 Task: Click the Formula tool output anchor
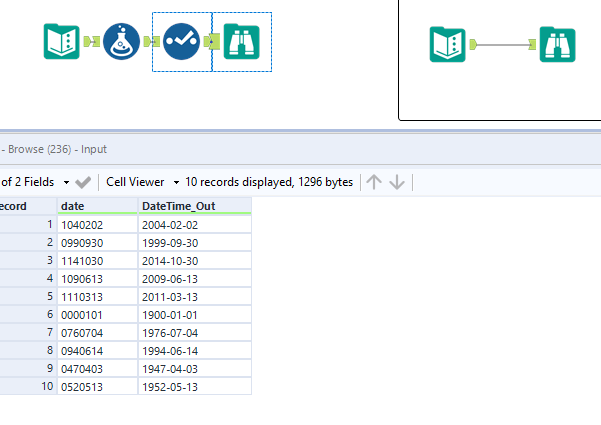[147, 41]
